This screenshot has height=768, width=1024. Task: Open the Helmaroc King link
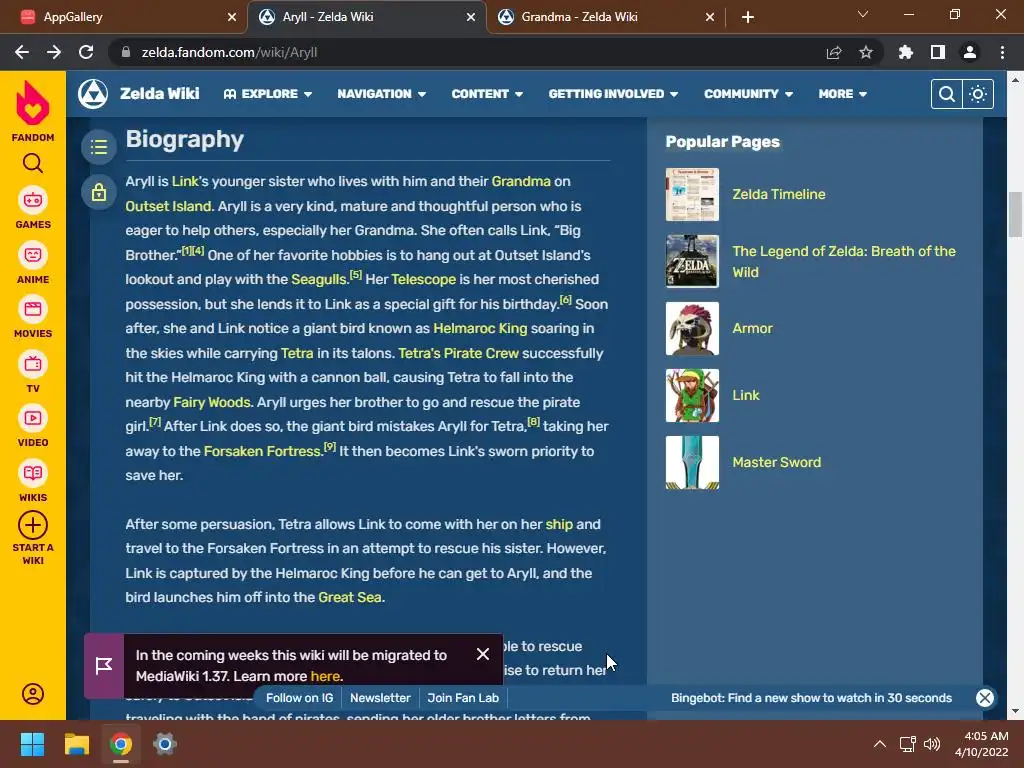click(x=480, y=328)
